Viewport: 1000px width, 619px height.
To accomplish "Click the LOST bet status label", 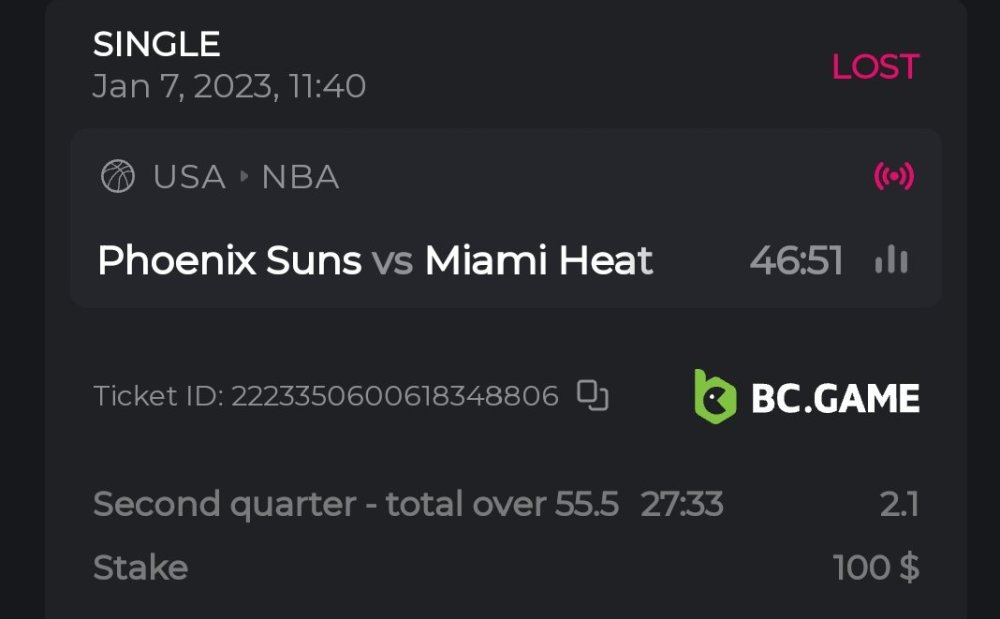I will (875, 67).
